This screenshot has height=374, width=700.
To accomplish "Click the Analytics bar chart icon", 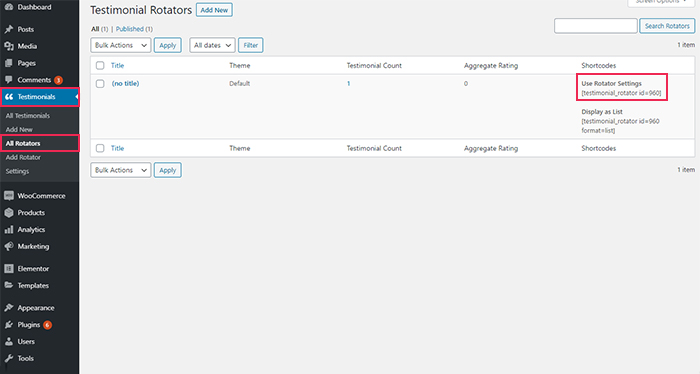I will [x=8, y=229].
